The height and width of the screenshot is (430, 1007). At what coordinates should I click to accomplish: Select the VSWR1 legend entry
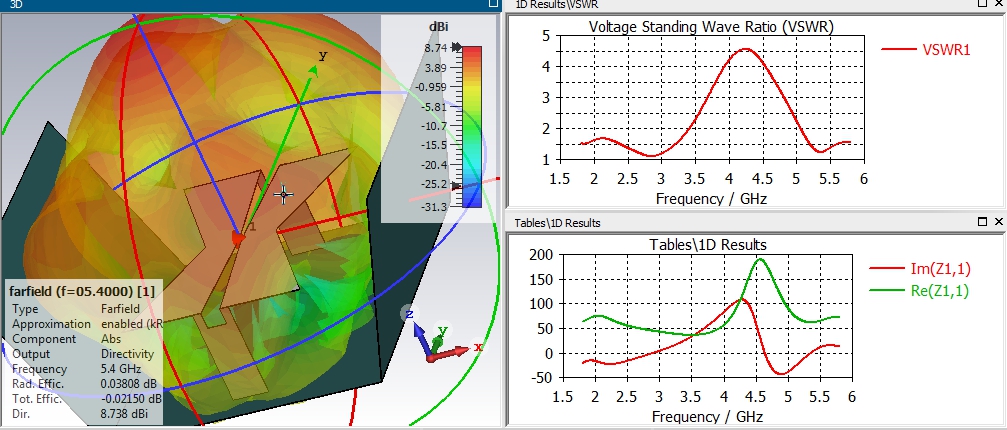(x=925, y=49)
